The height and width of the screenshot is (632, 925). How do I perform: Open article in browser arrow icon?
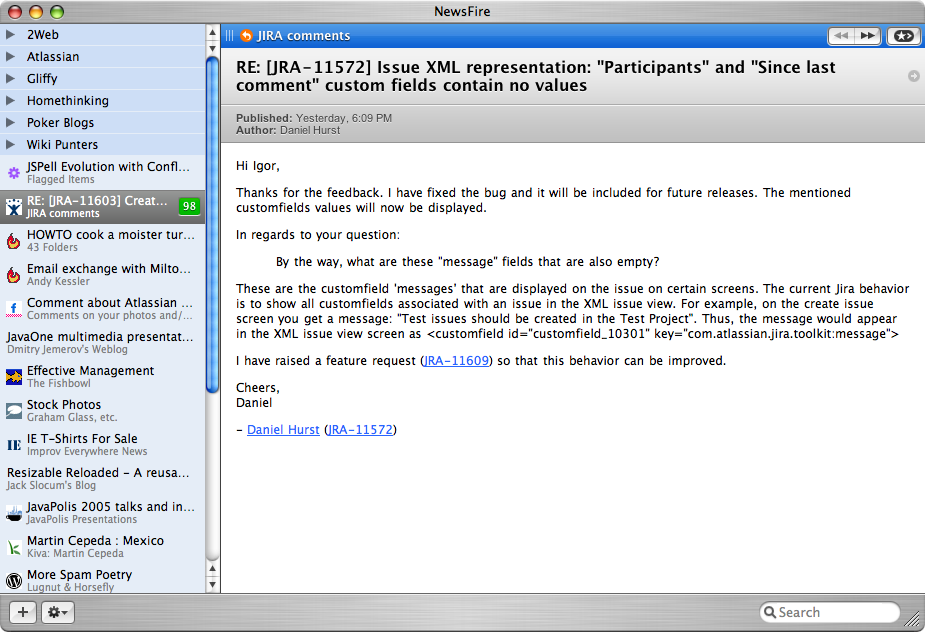point(913,76)
